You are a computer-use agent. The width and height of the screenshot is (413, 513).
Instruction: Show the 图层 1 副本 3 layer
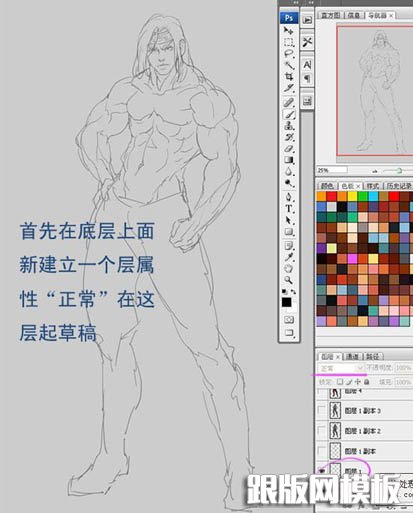(321, 410)
